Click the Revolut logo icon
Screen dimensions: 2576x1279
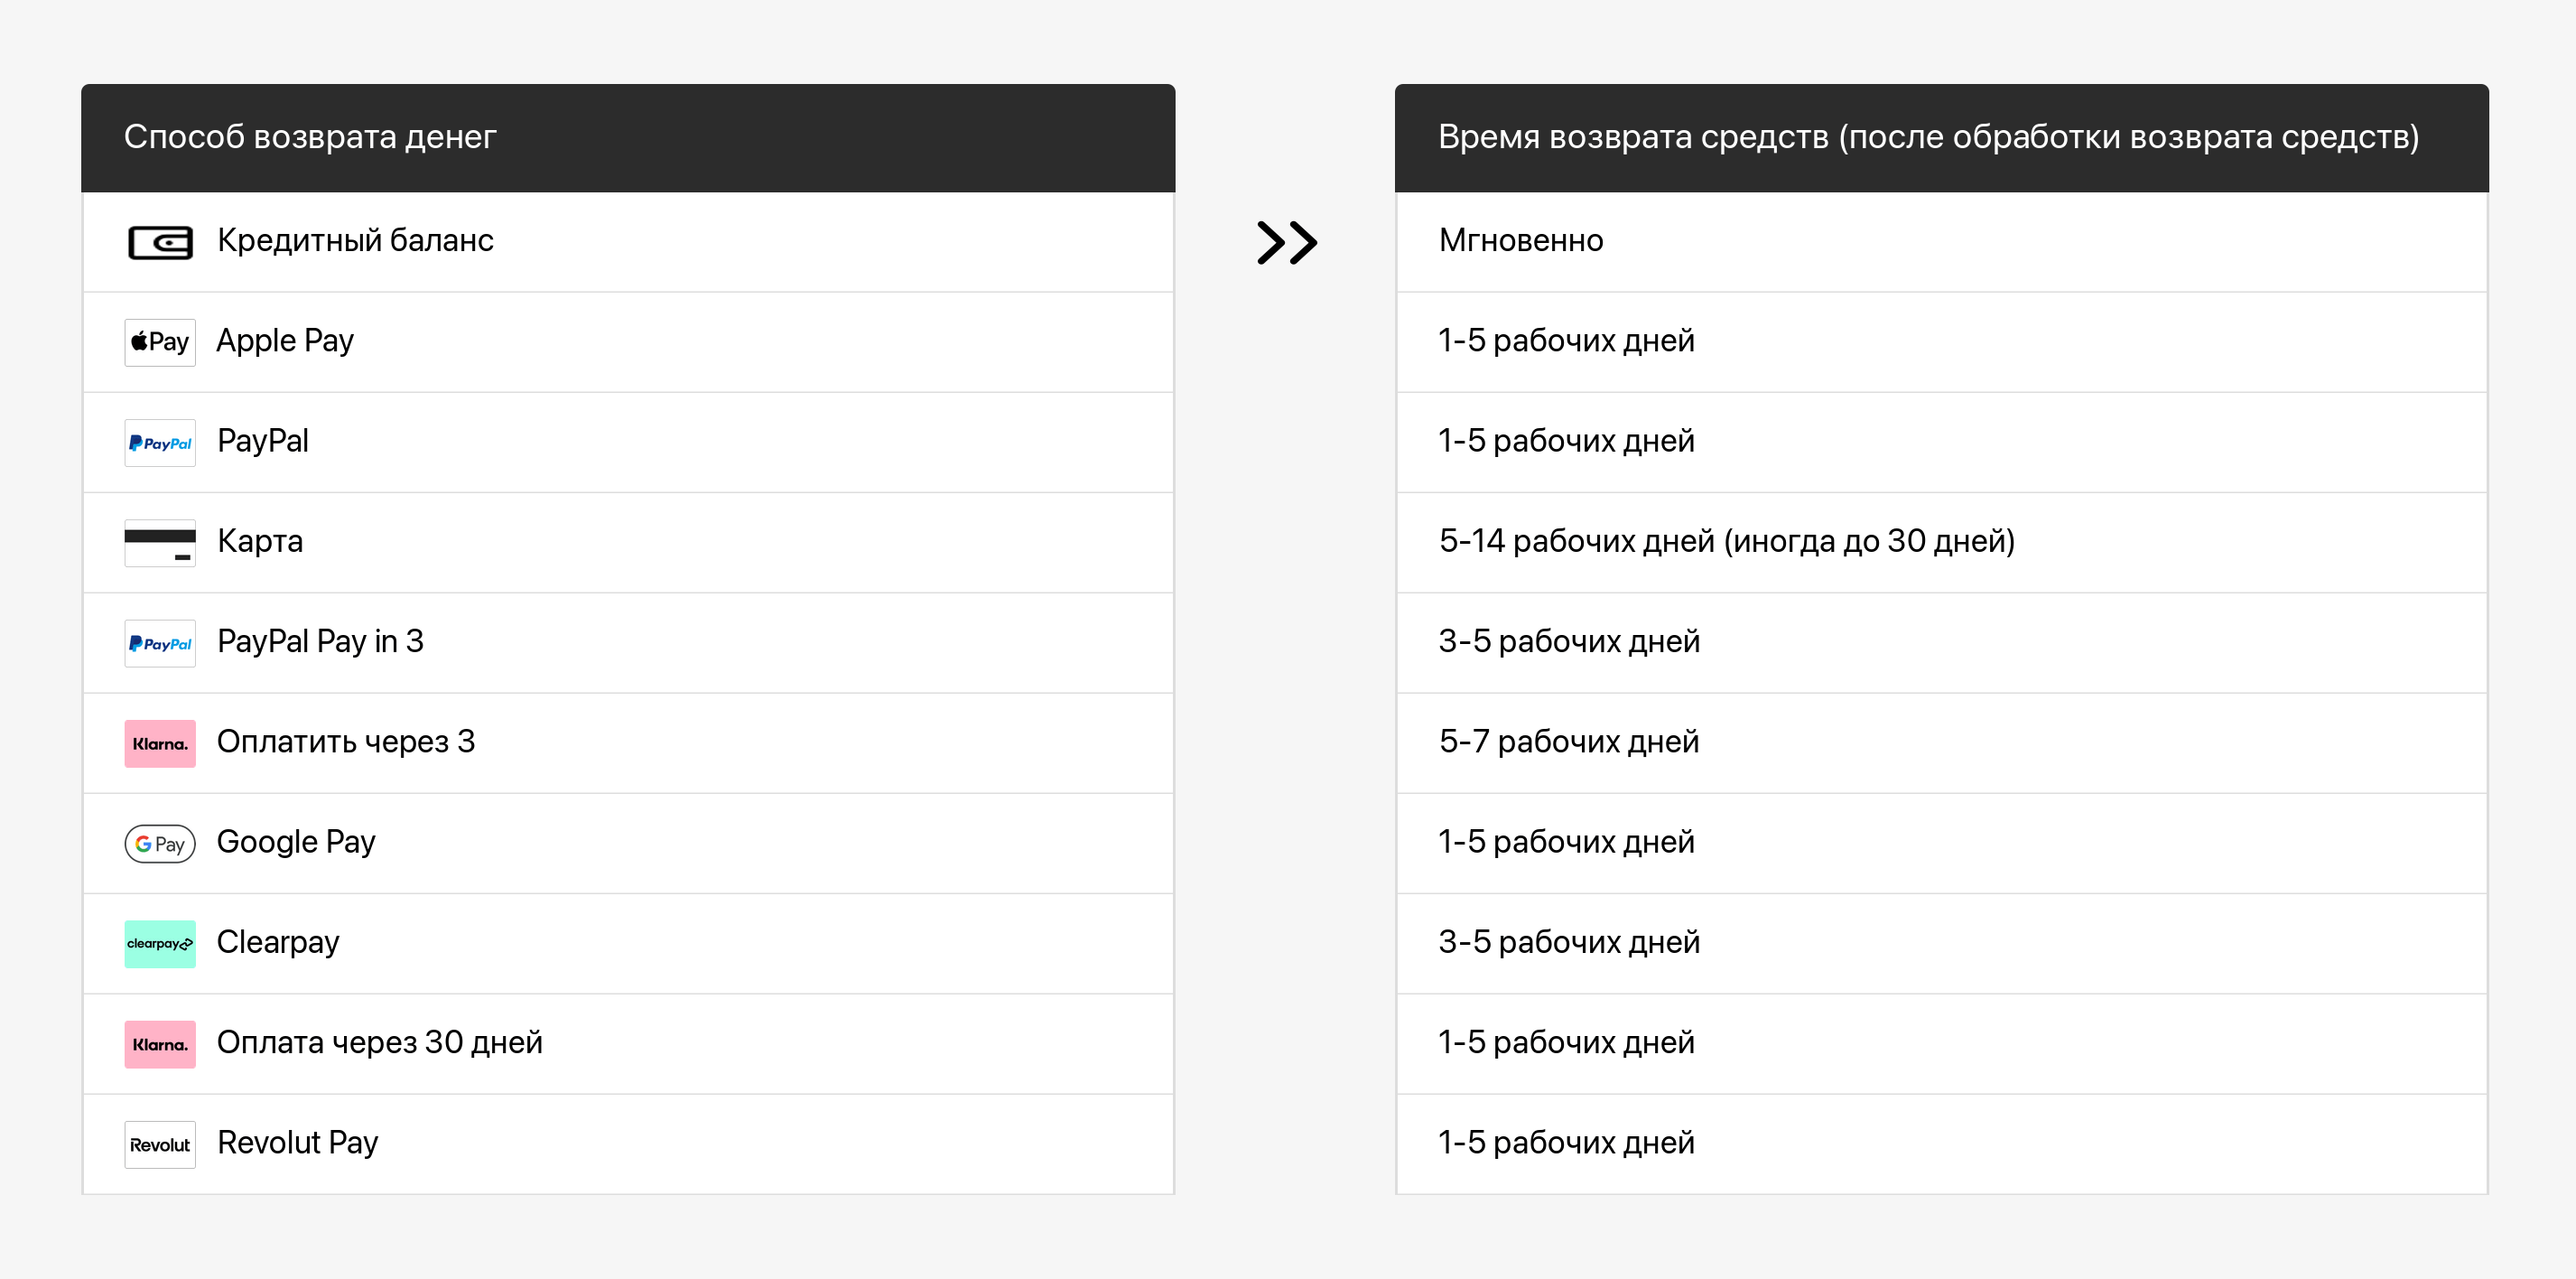click(x=160, y=1144)
